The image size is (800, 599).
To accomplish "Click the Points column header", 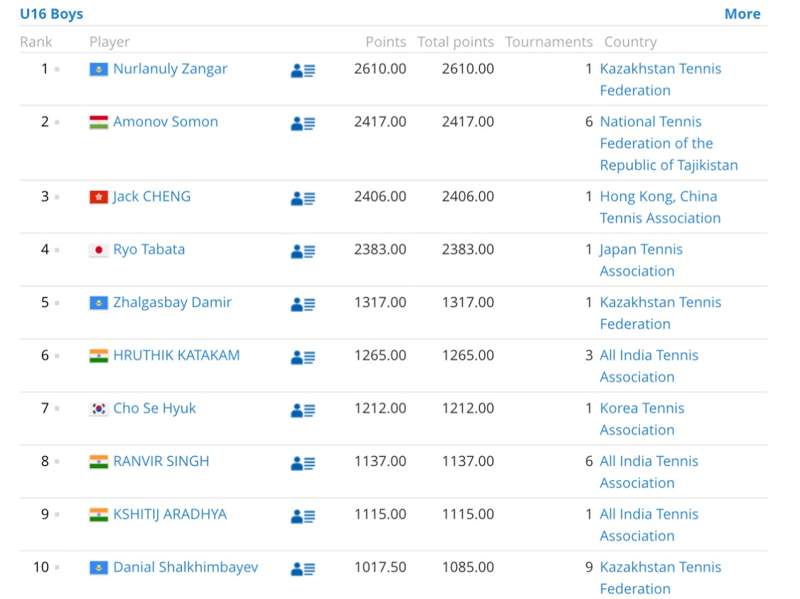I will pos(385,42).
